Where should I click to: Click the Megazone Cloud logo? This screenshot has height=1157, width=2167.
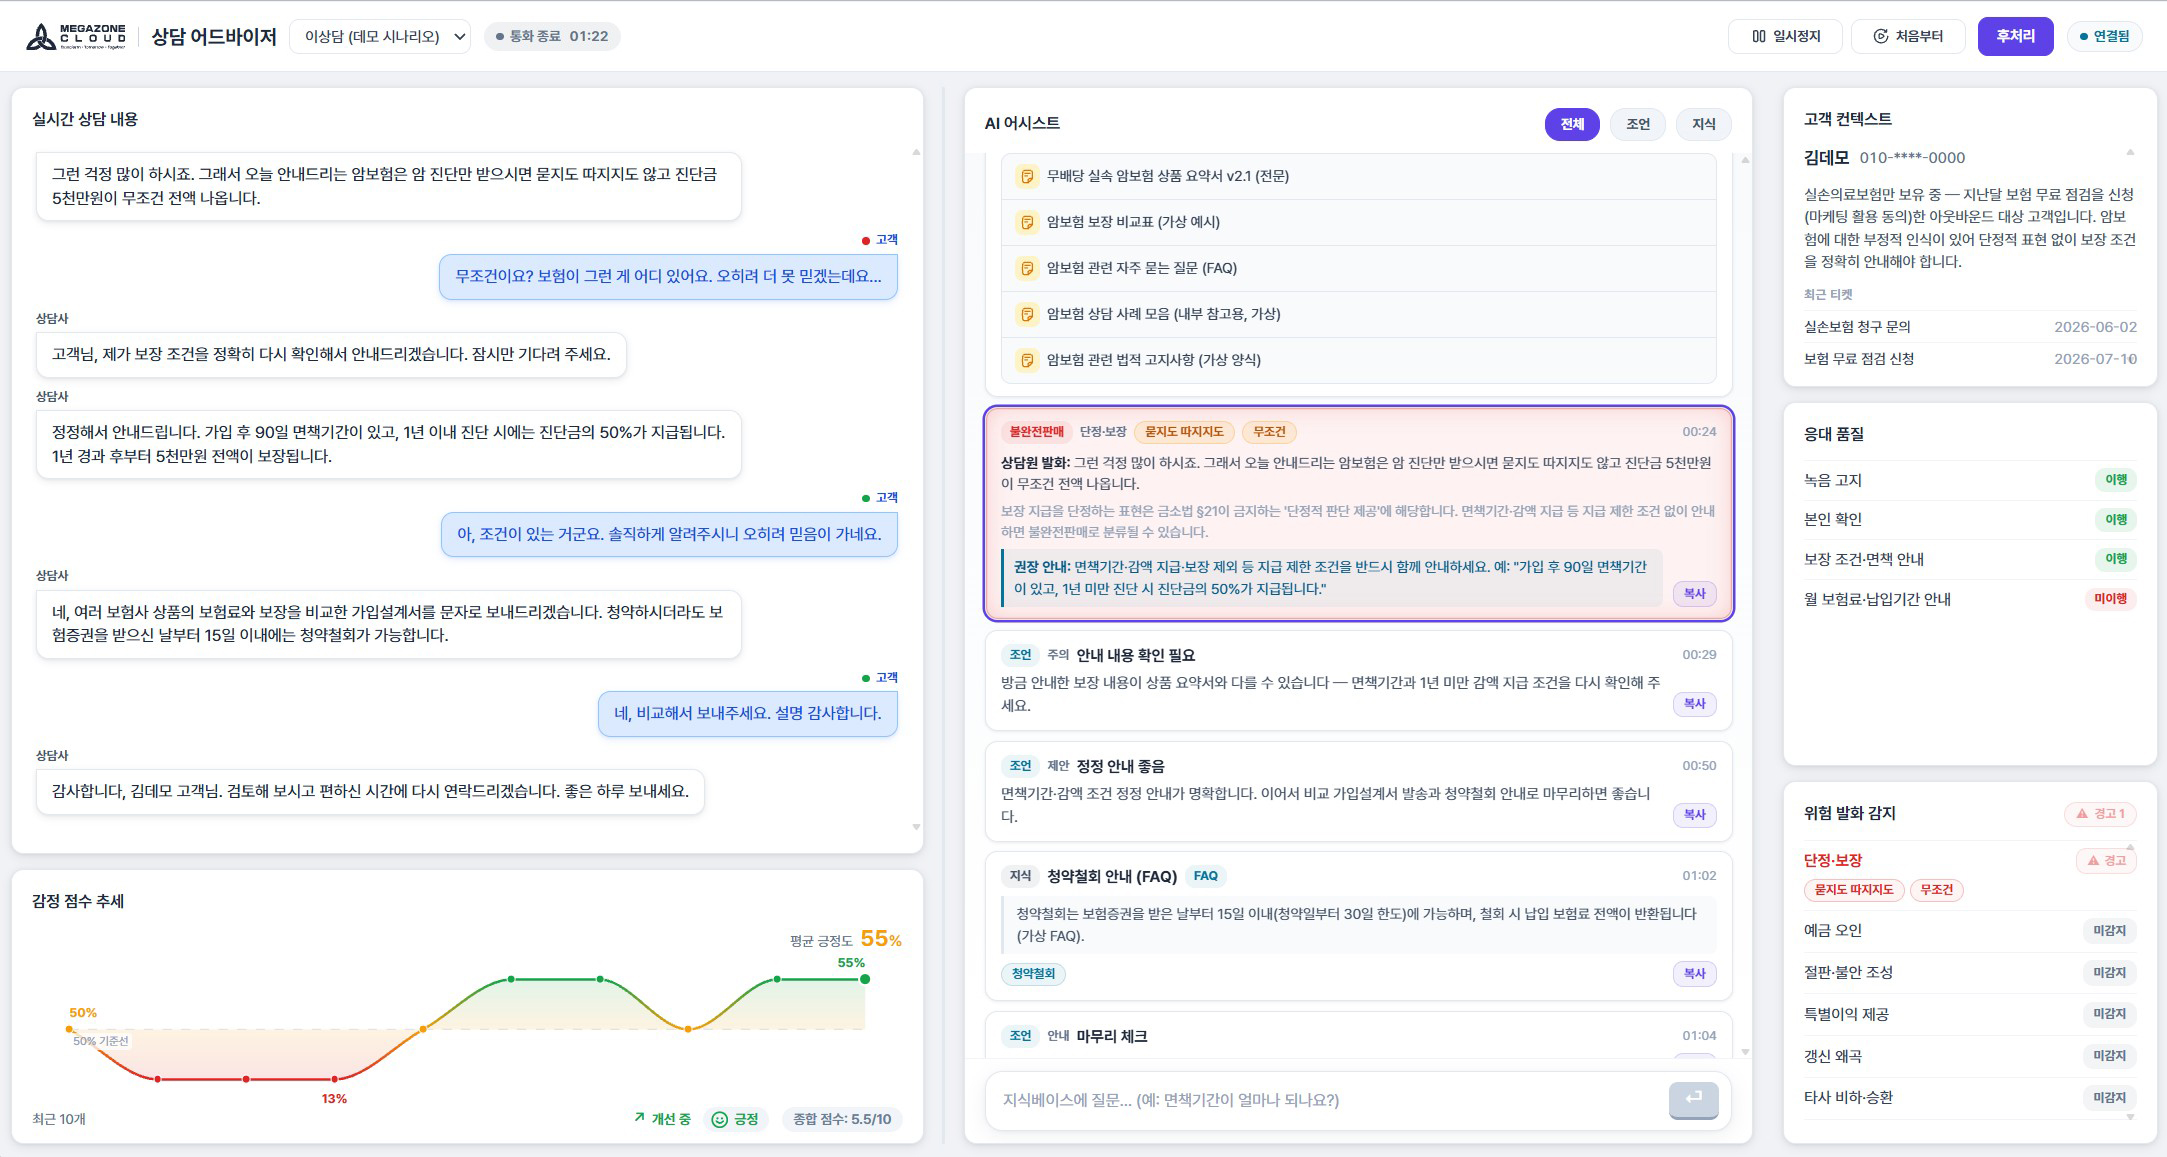pyautogui.click(x=76, y=37)
